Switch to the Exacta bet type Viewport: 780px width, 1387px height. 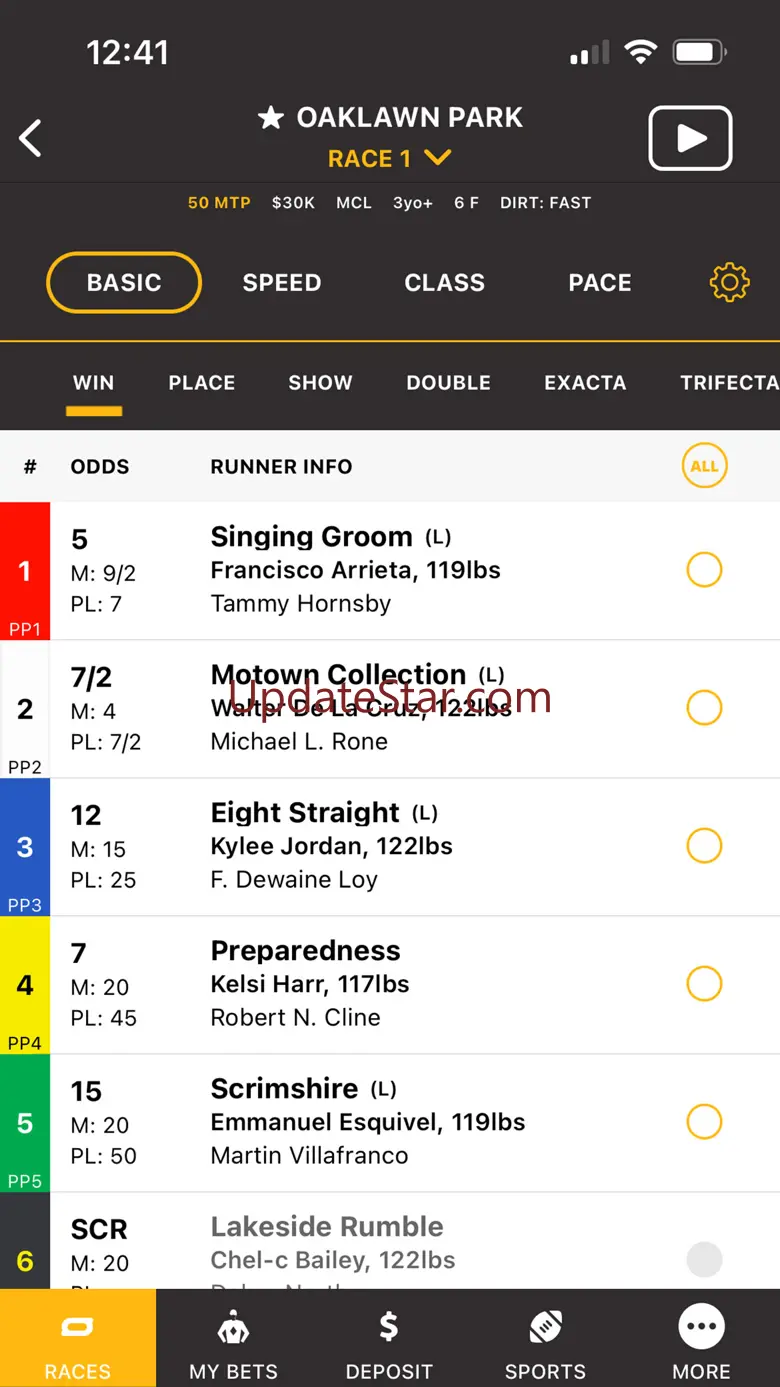point(585,383)
